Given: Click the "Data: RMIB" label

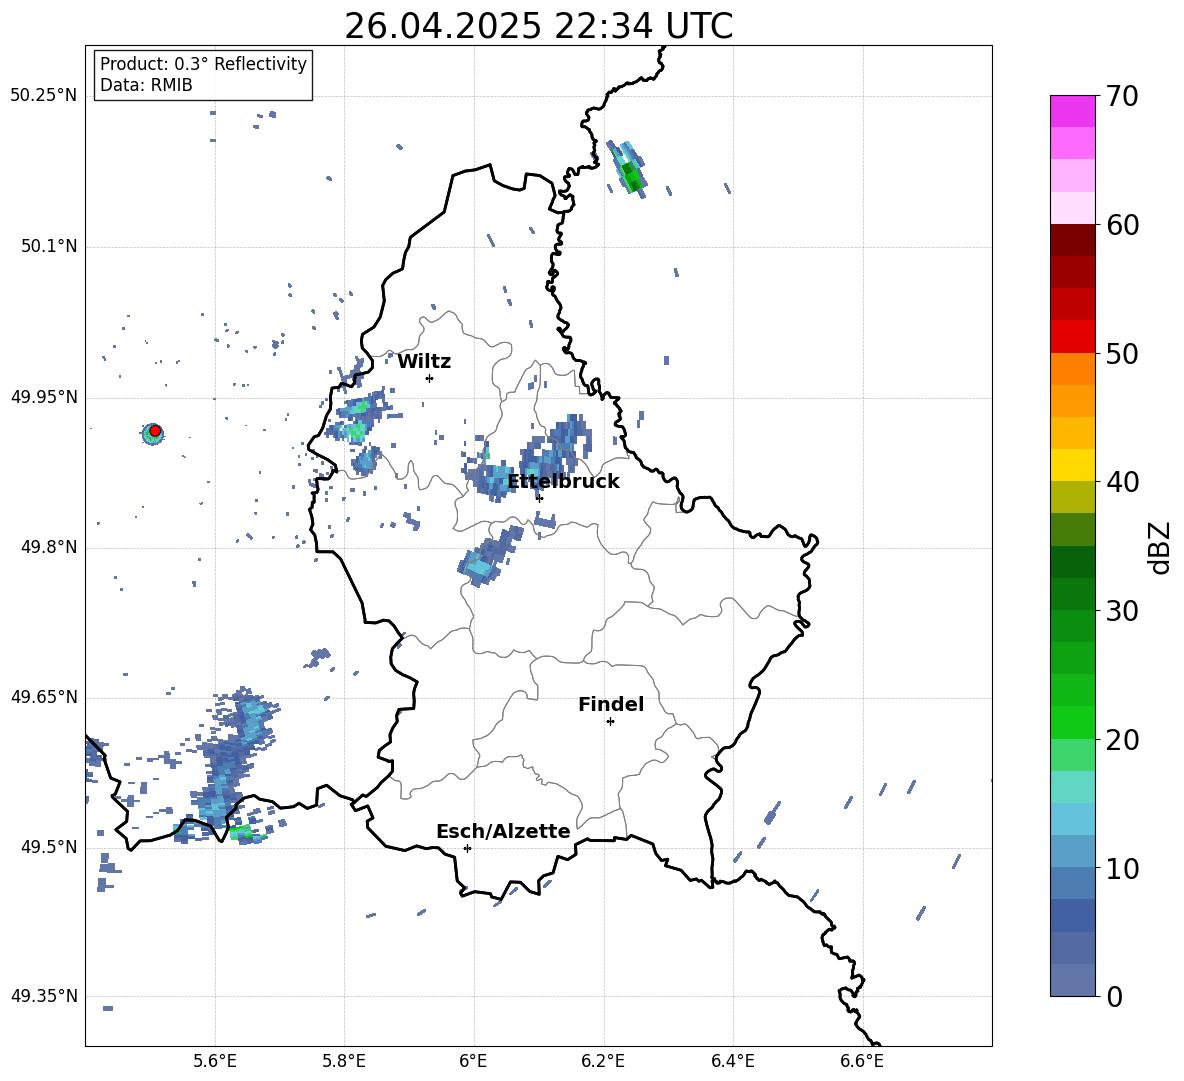Looking at the screenshot, I should tap(146, 85).
